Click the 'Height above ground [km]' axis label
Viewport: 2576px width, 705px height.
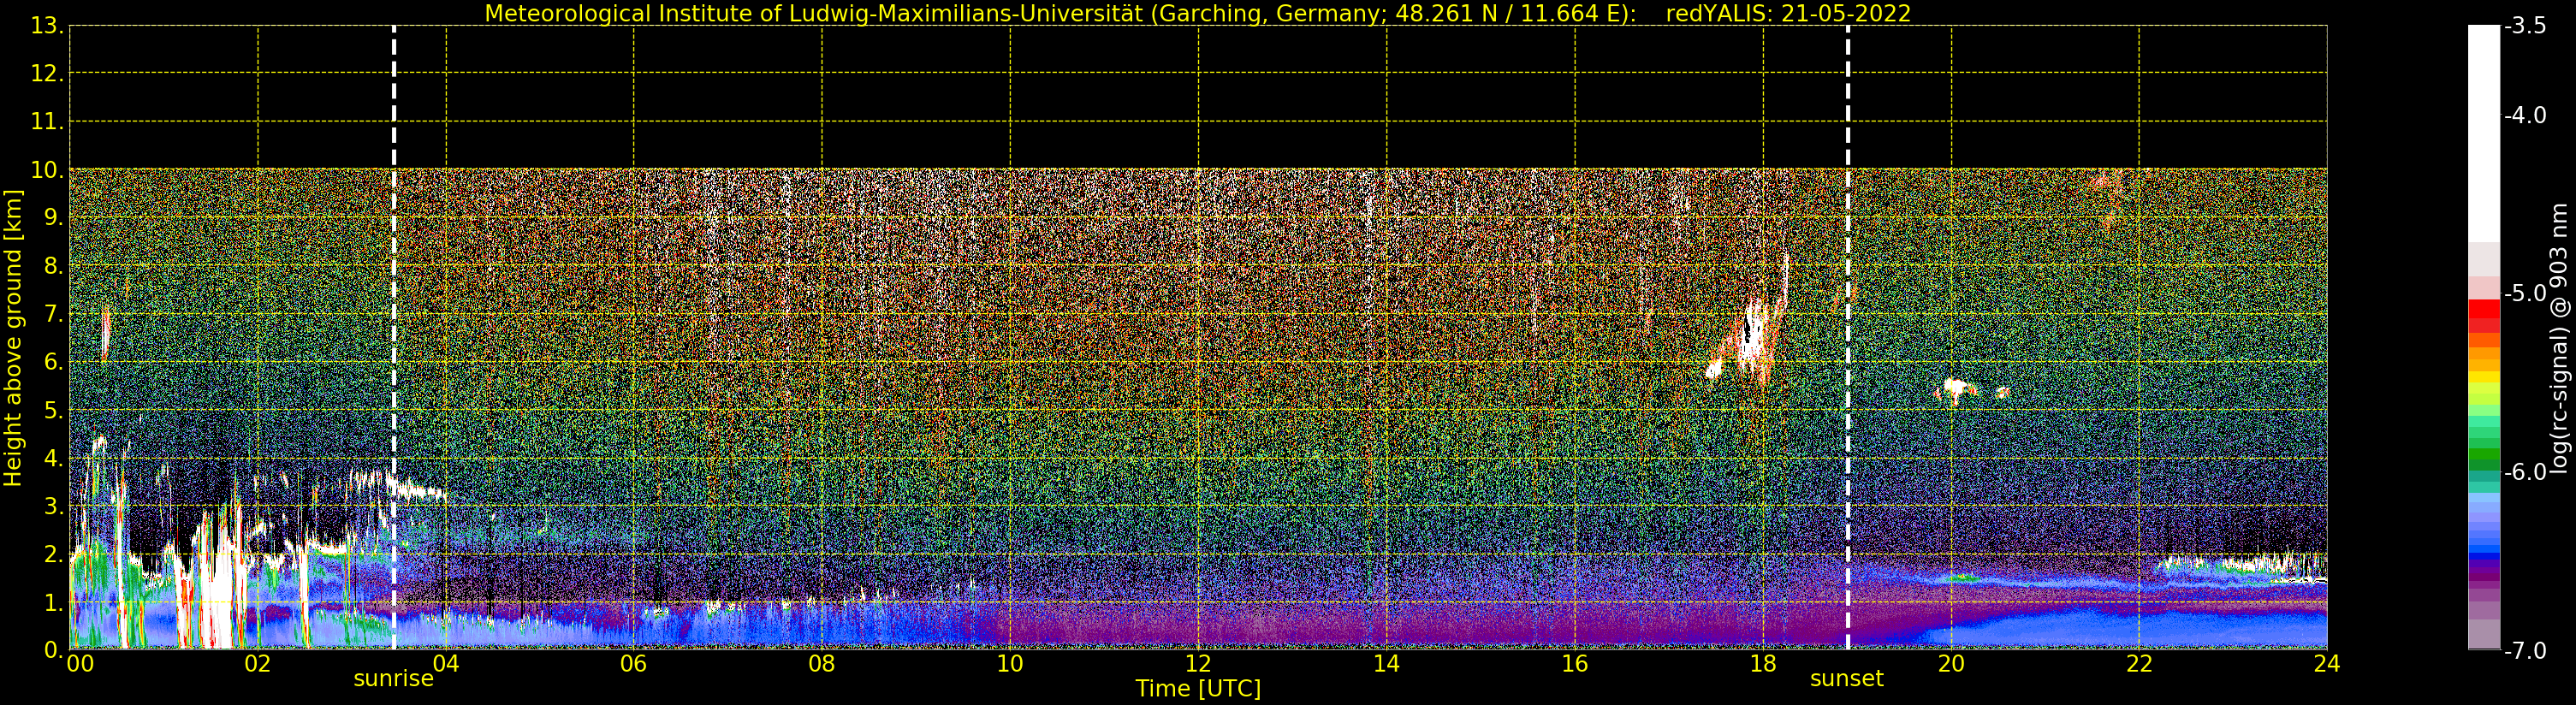(x=13, y=338)
